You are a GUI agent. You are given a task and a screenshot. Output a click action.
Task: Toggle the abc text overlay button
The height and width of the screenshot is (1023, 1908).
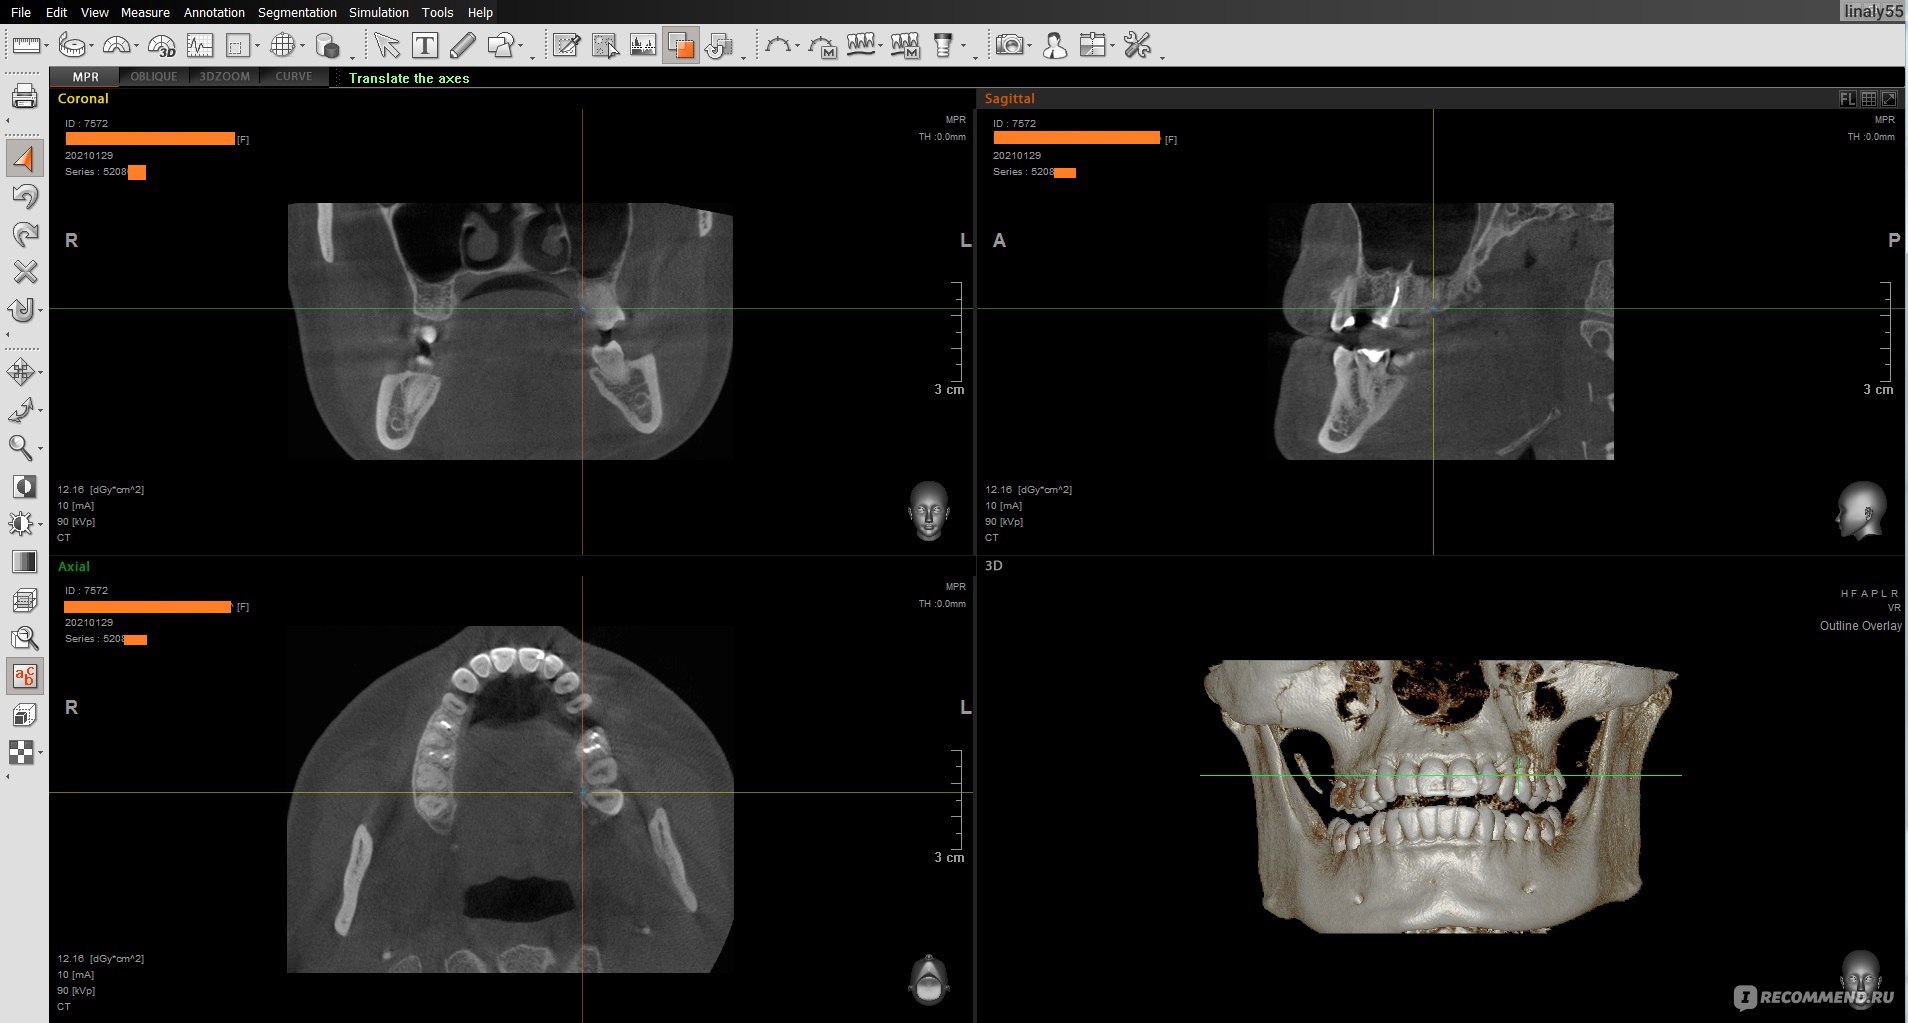[x=24, y=676]
